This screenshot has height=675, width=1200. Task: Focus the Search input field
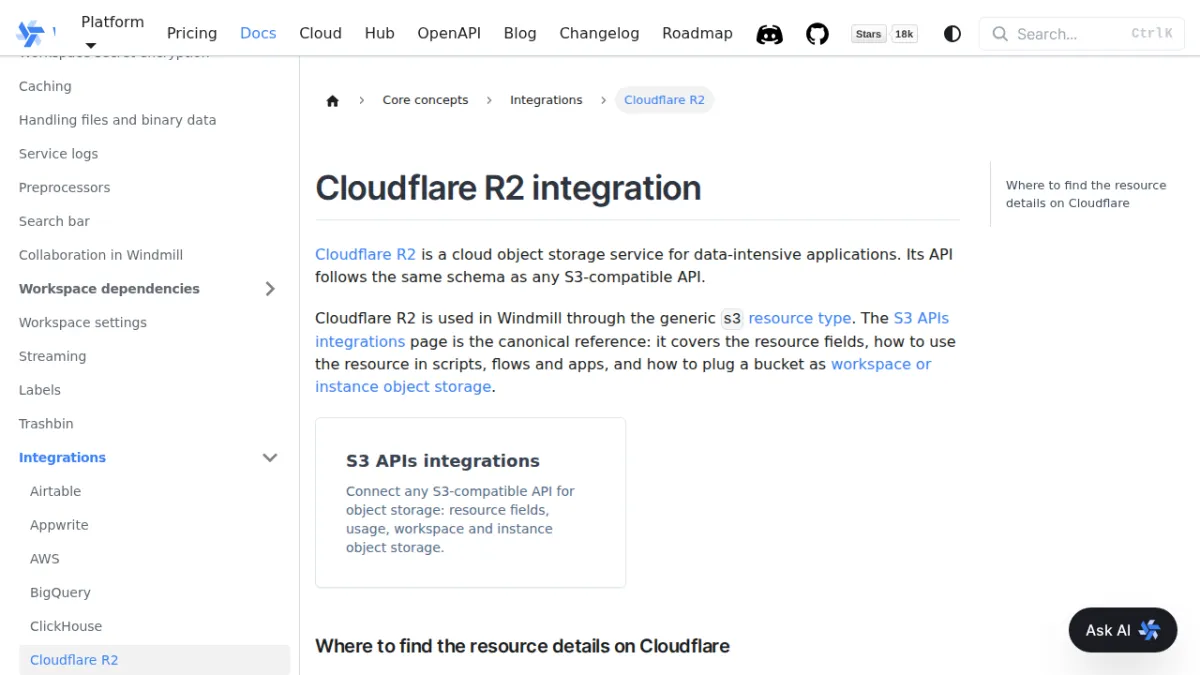point(1082,34)
